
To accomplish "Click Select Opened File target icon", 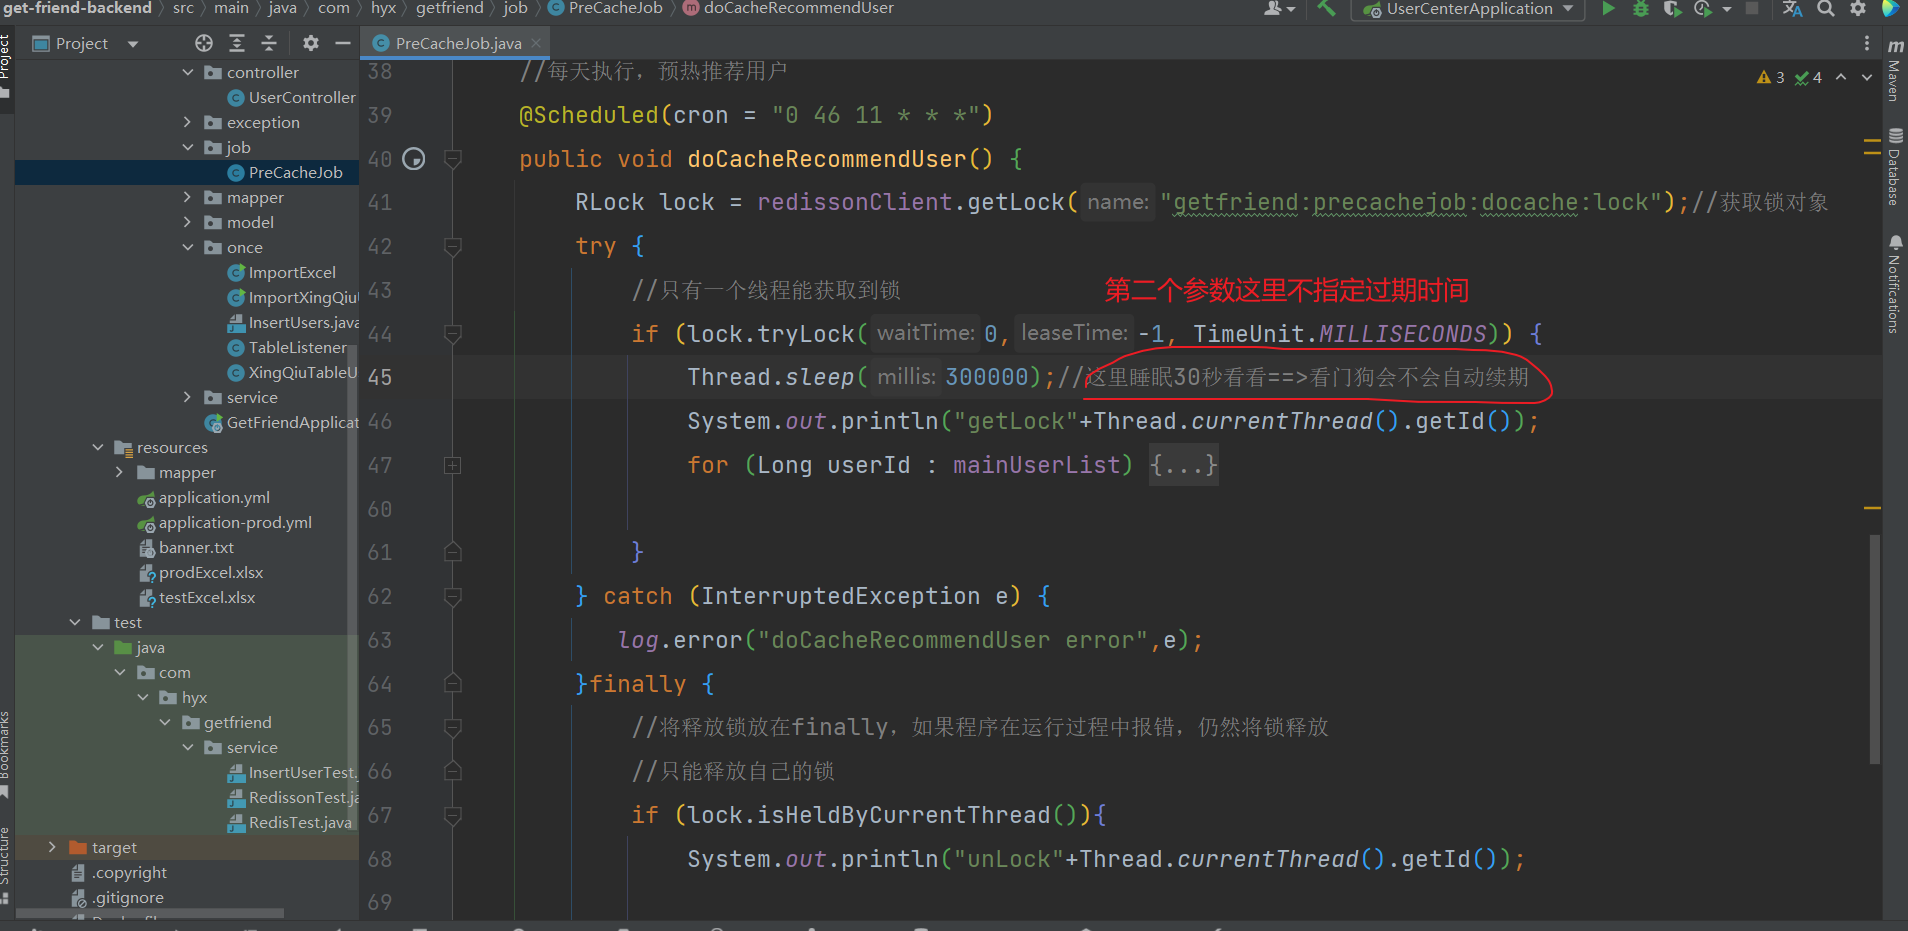I will 204,43.
